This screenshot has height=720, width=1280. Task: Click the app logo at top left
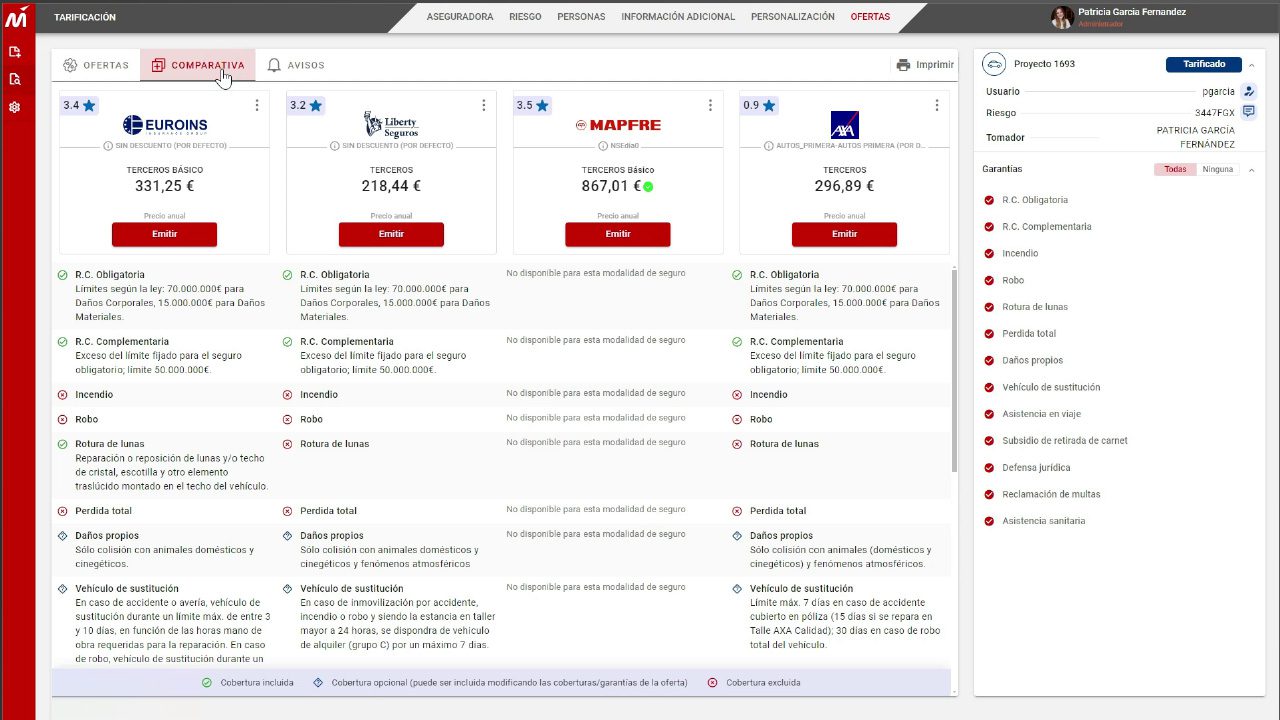16,16
